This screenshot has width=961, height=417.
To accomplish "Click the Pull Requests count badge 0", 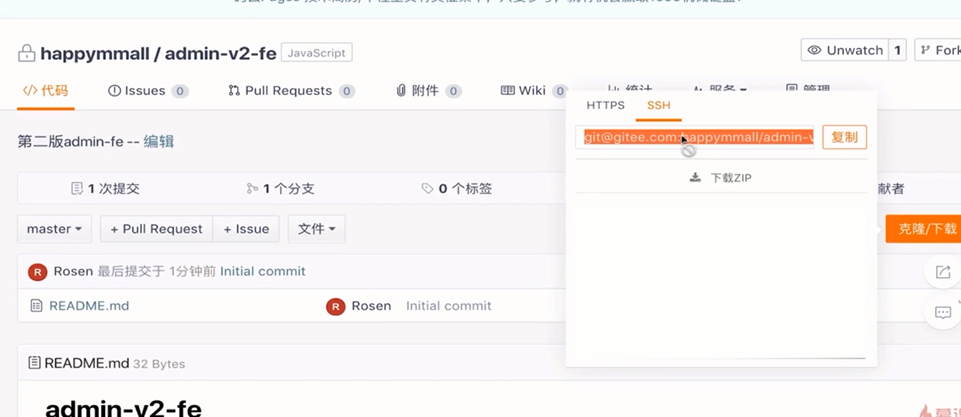I will 346,91.
